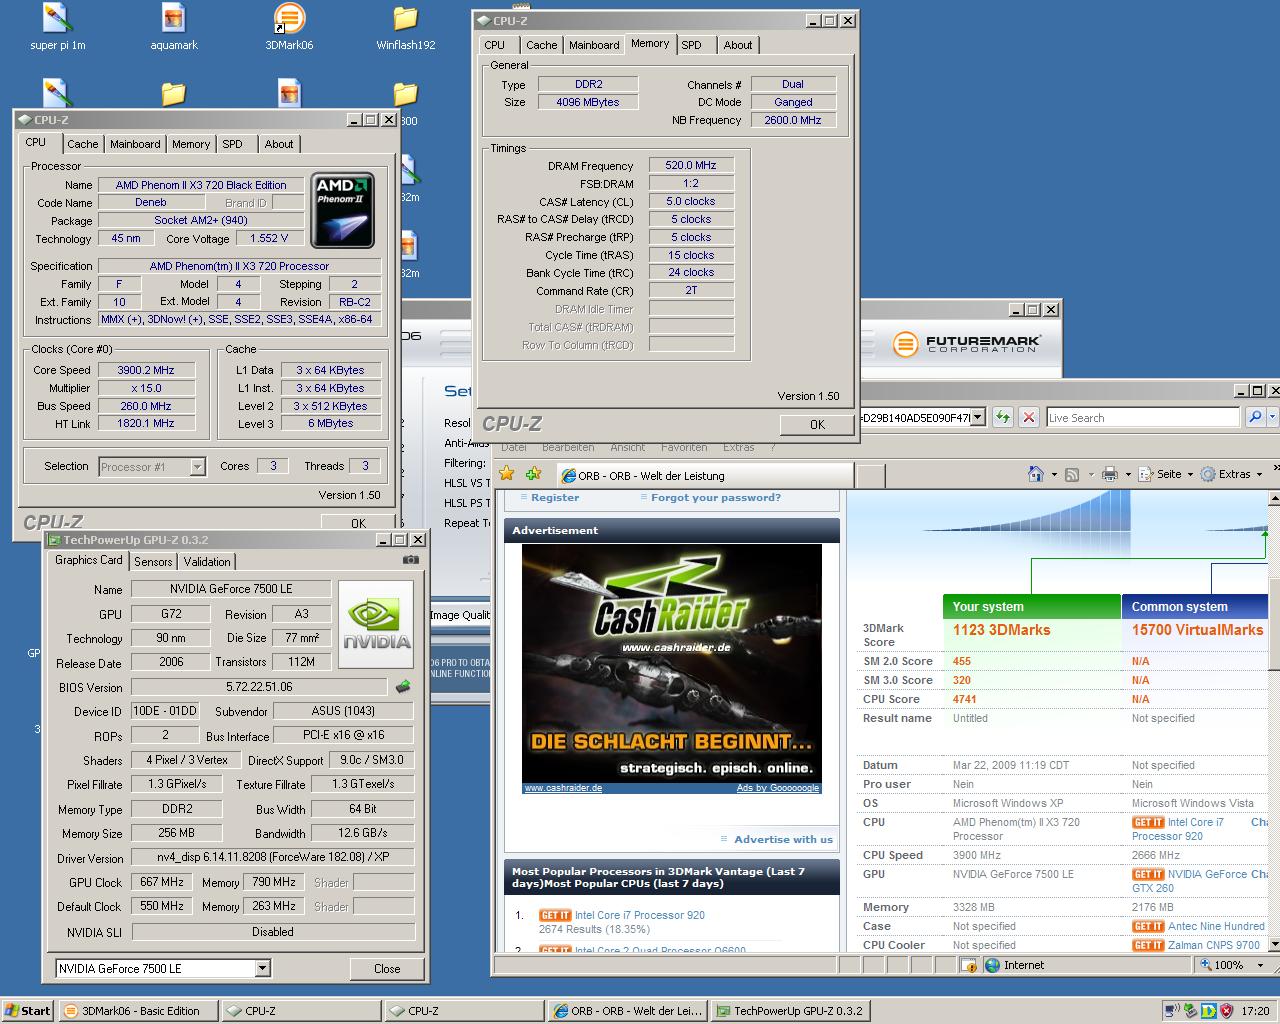Screen dimensions: 1280x1024
Task: Click the CashRaider advertisement banner
Action: [671, 664]
